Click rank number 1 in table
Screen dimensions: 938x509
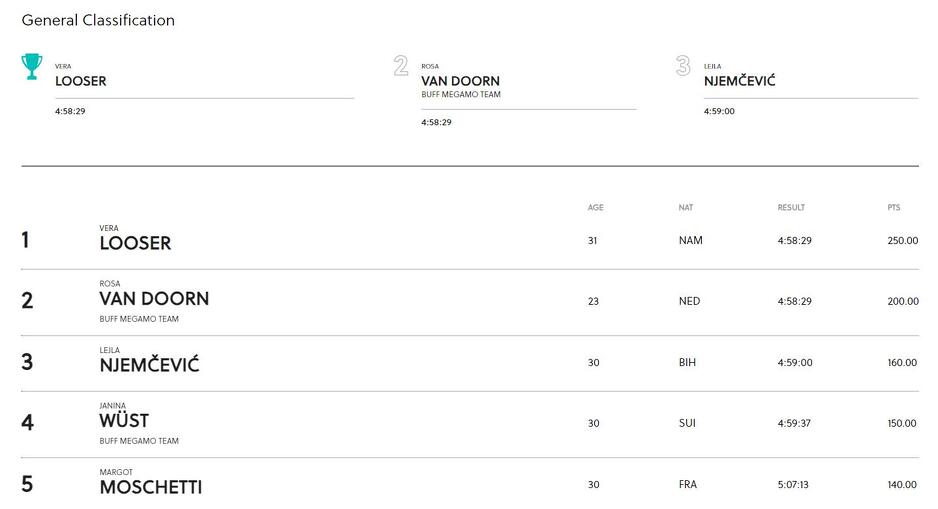point(25,240)
